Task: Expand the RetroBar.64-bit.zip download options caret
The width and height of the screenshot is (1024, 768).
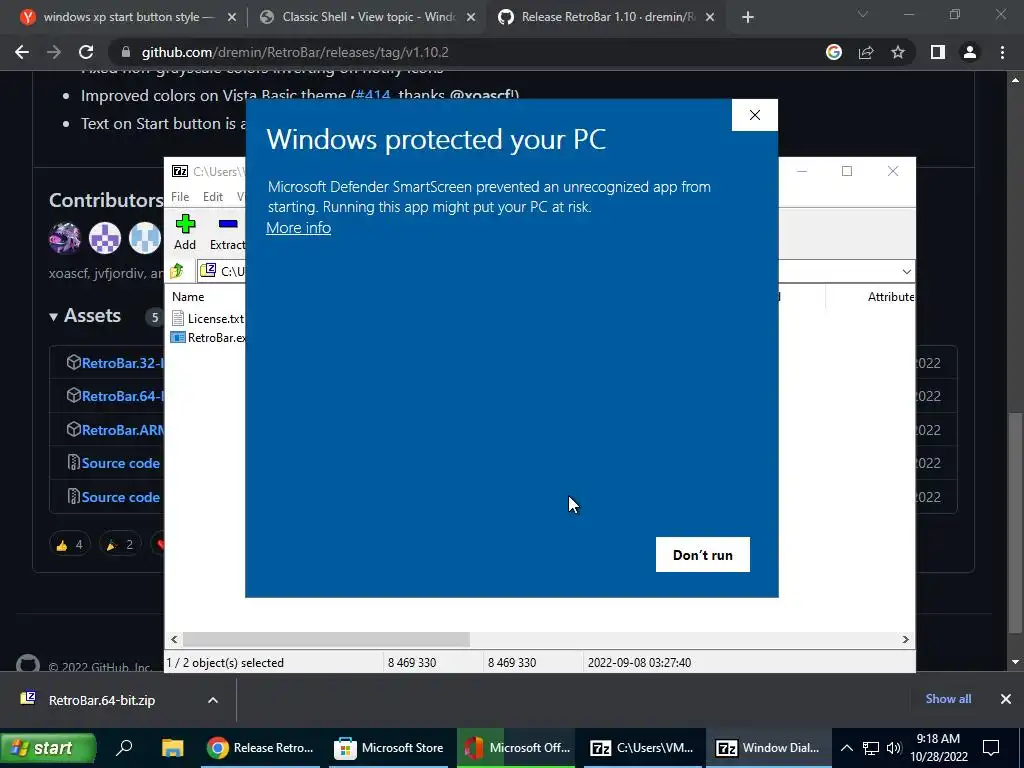Action: [x=213, y=700]
